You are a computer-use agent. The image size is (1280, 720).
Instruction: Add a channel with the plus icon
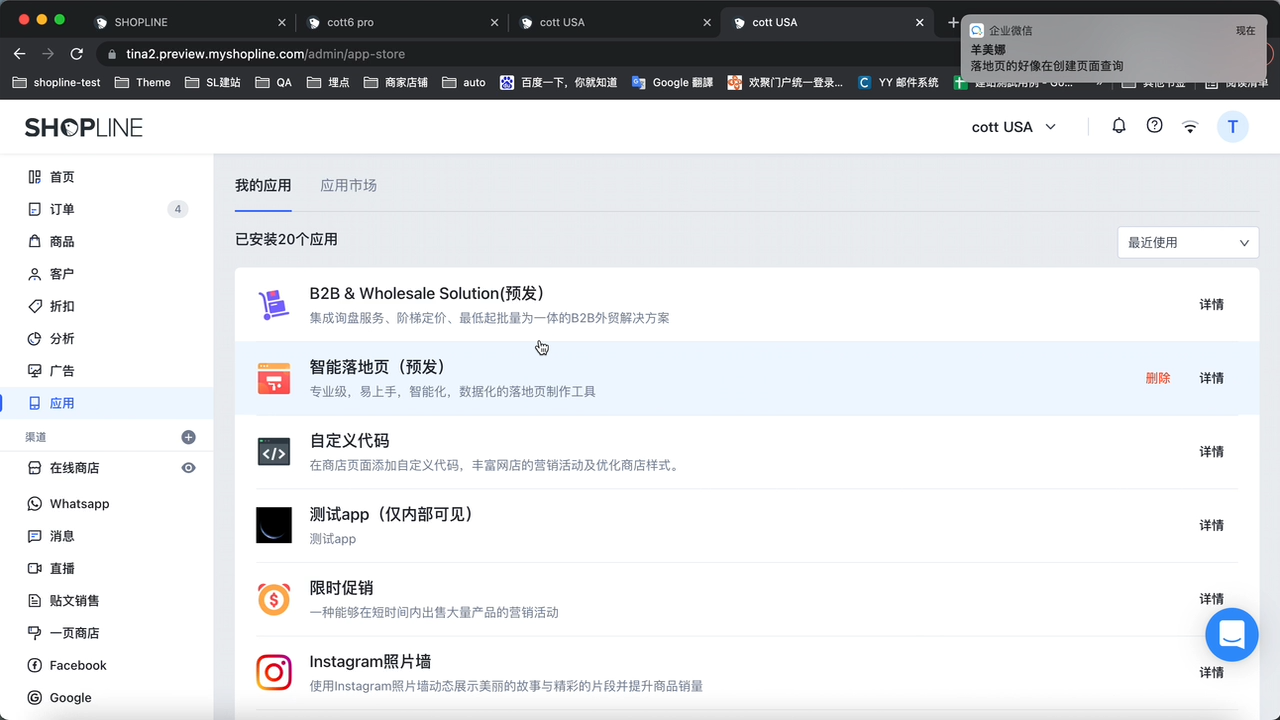pyautogui.click(x=188, y=437)
